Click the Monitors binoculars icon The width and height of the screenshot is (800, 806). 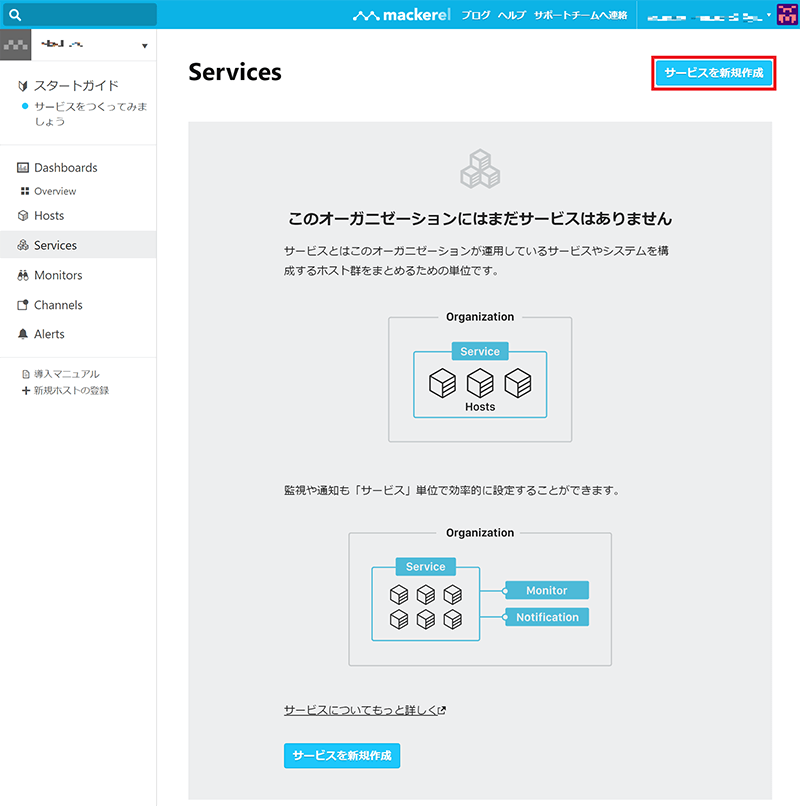(23, 276)
